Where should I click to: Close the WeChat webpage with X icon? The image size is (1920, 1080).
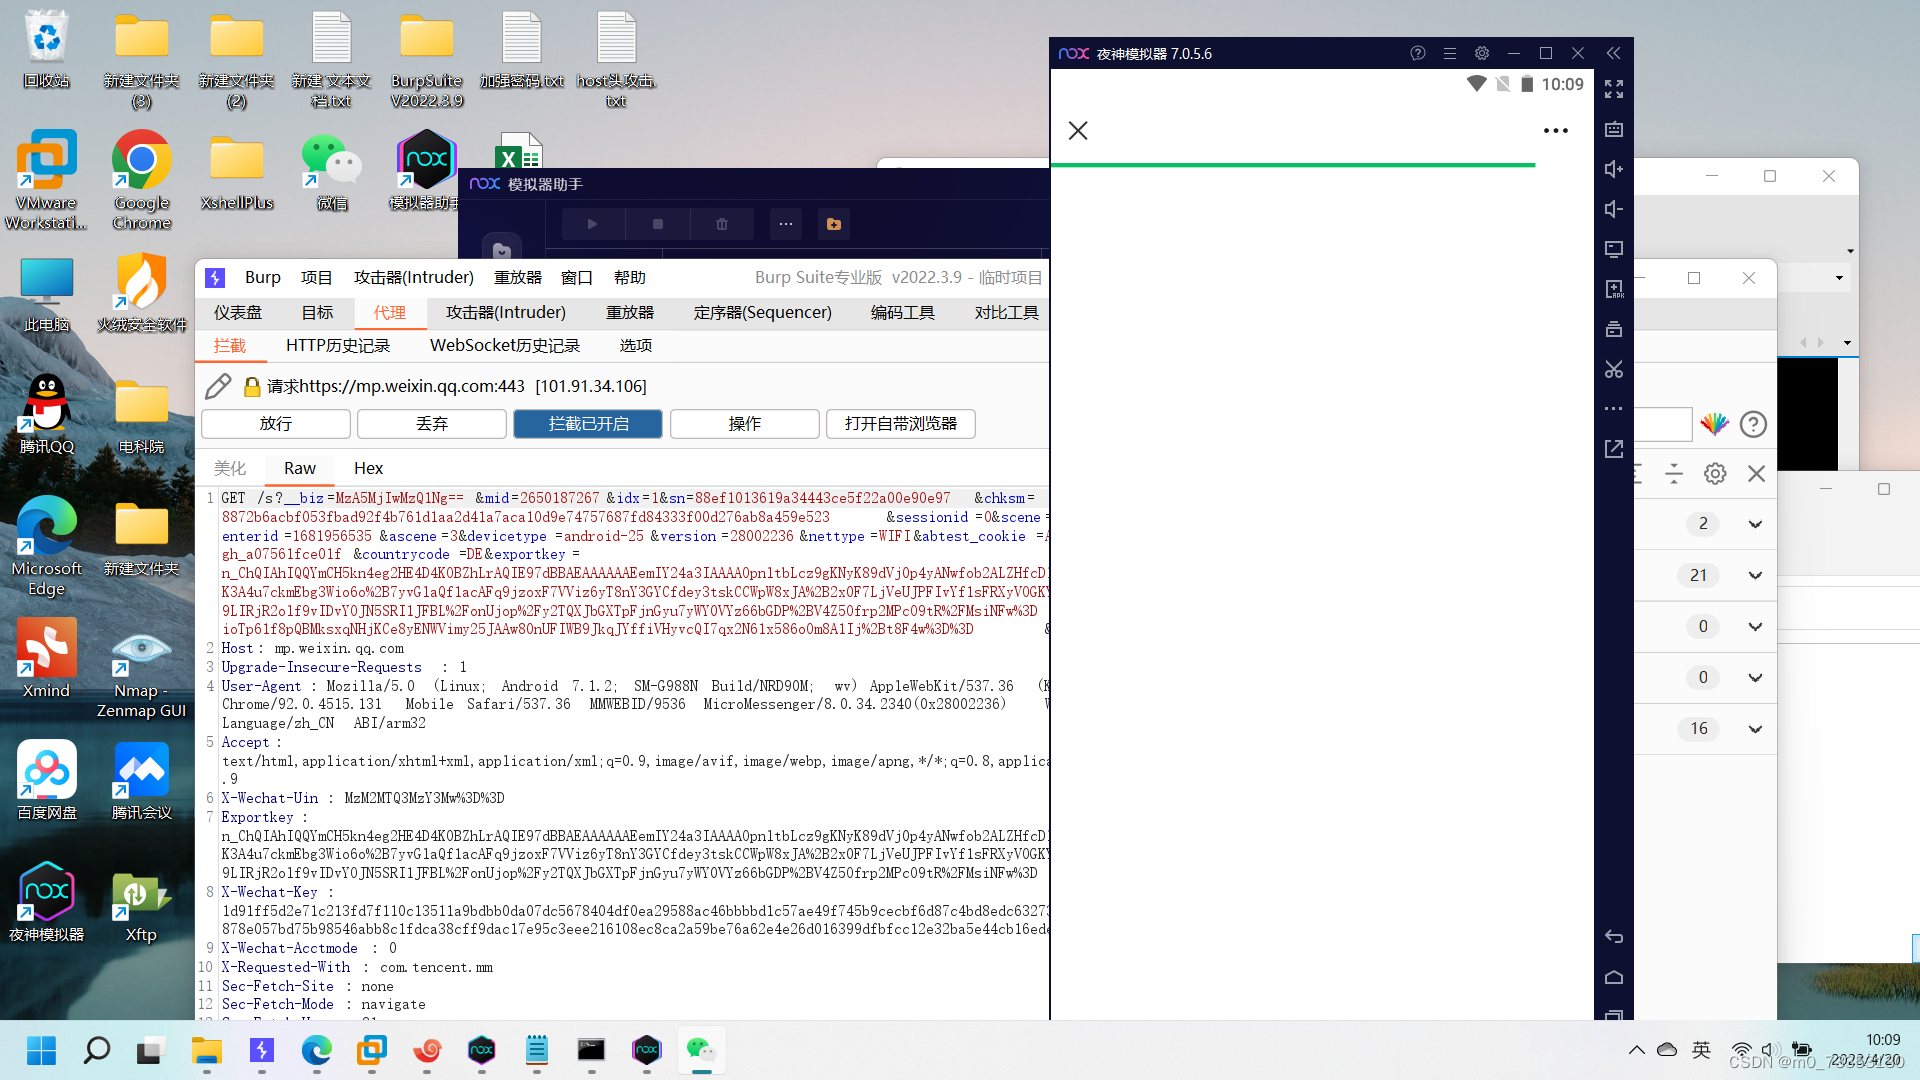(1077, 131)
